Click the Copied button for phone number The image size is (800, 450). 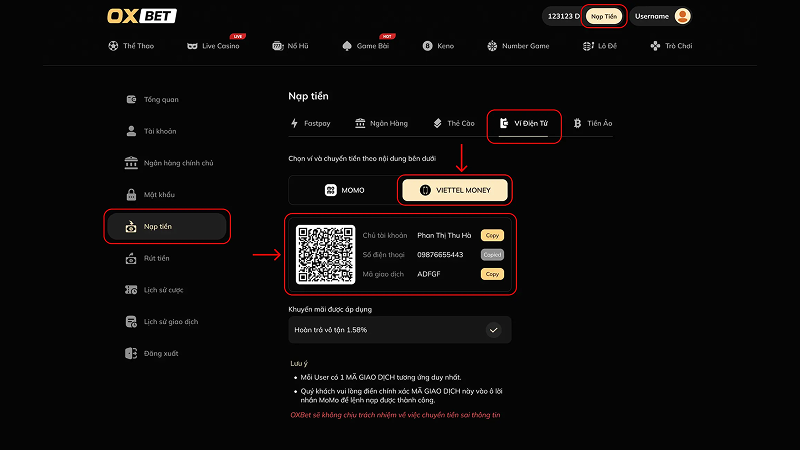pos(492,255)
